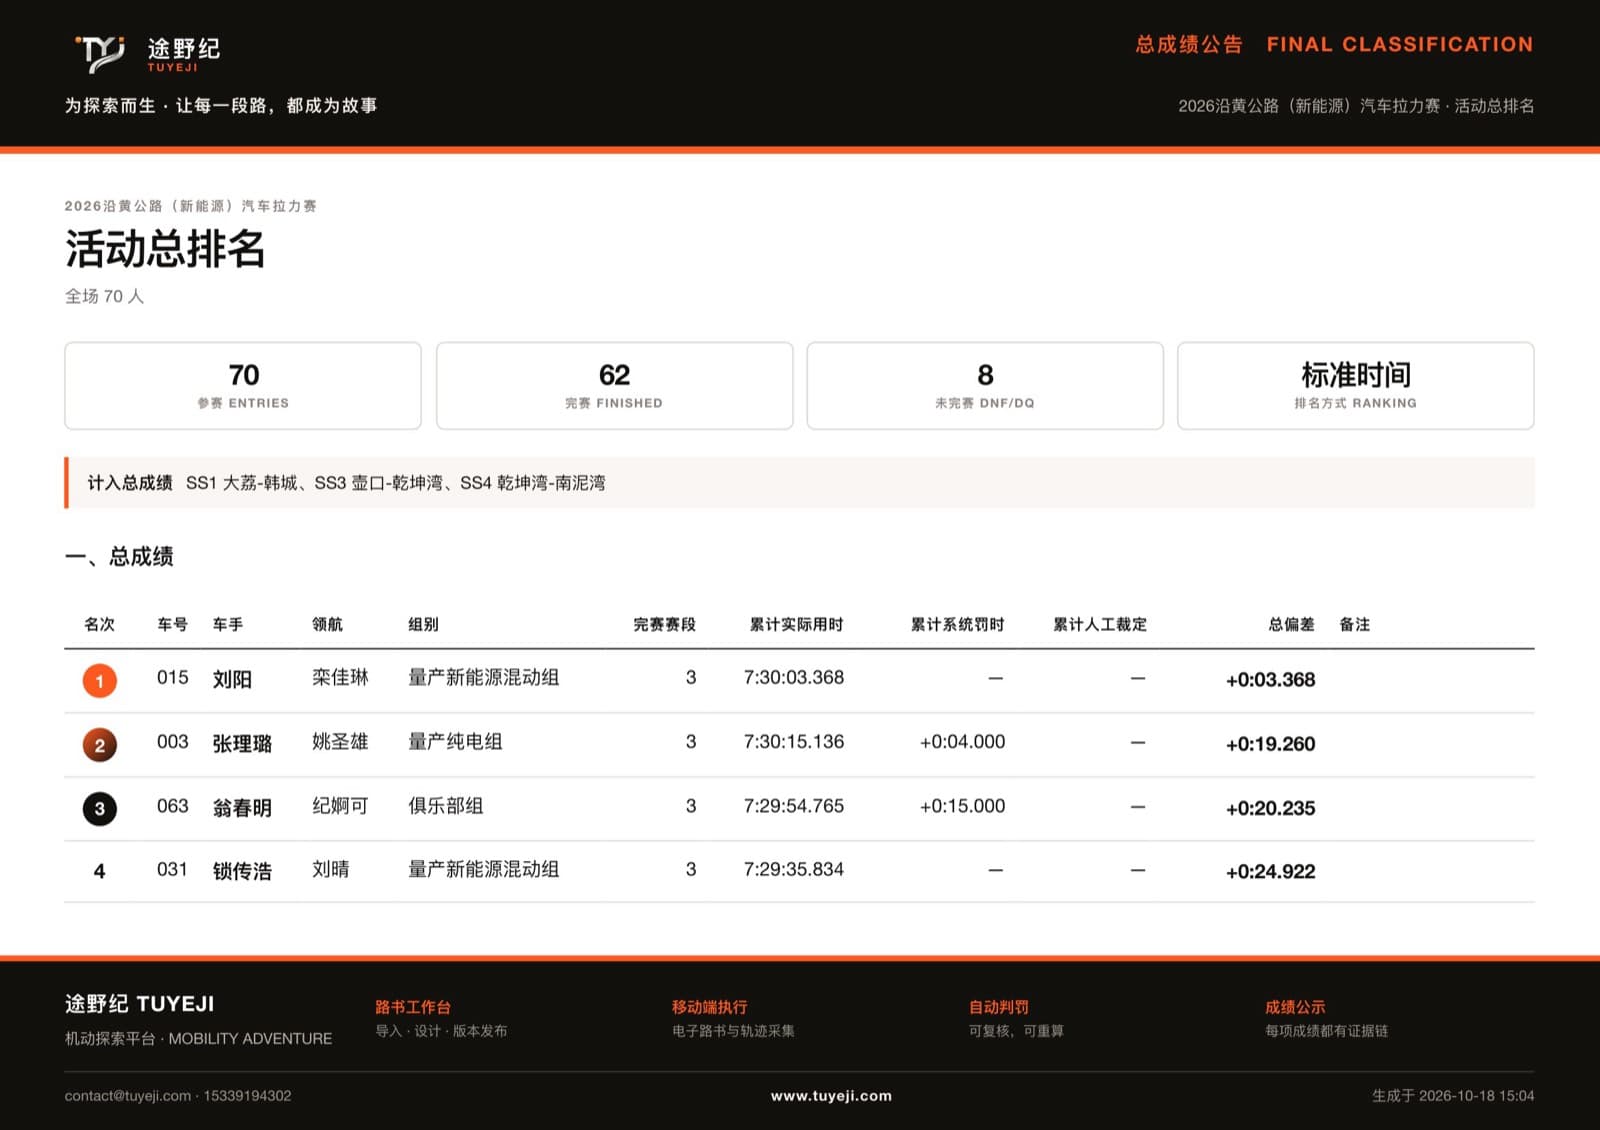This screenshot has height=1130, width=1600.
Task: Click car number 031
Action: (172, 869)
